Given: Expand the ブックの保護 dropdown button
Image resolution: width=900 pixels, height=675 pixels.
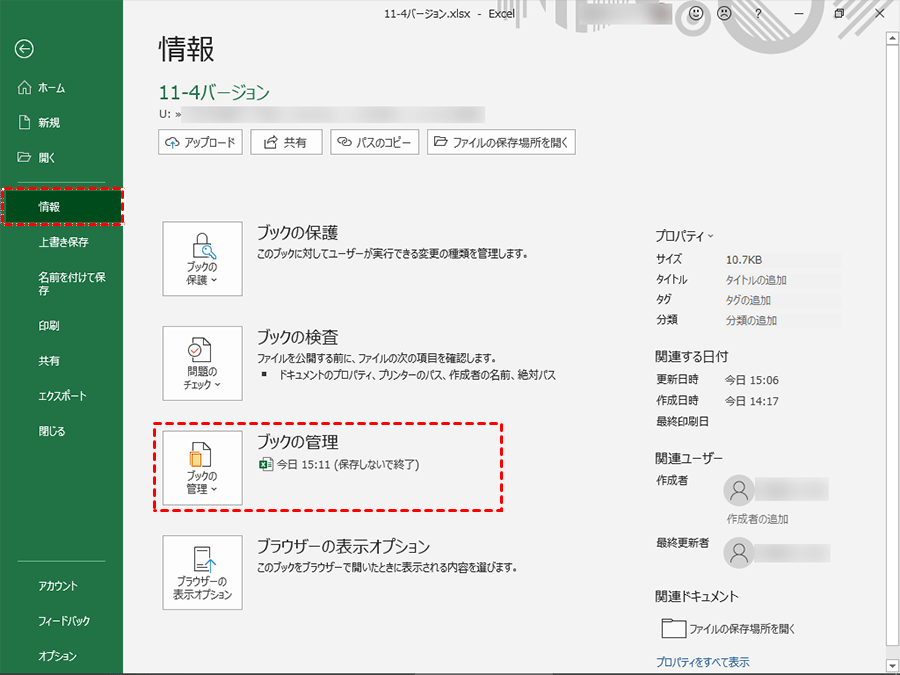Looking at the screenshot, I should (202, 259).
